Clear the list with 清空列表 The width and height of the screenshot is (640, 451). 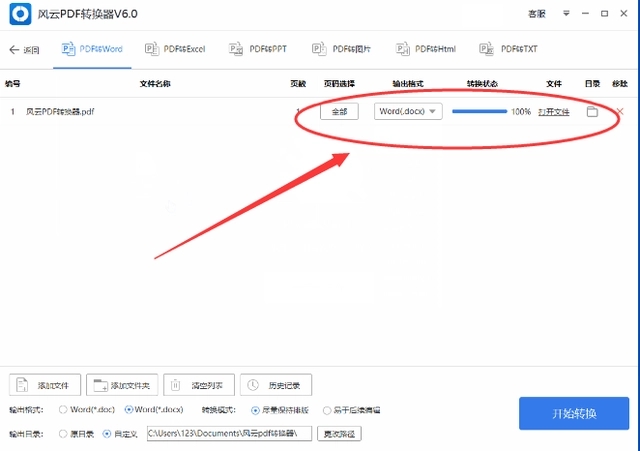tap(199, 385)
